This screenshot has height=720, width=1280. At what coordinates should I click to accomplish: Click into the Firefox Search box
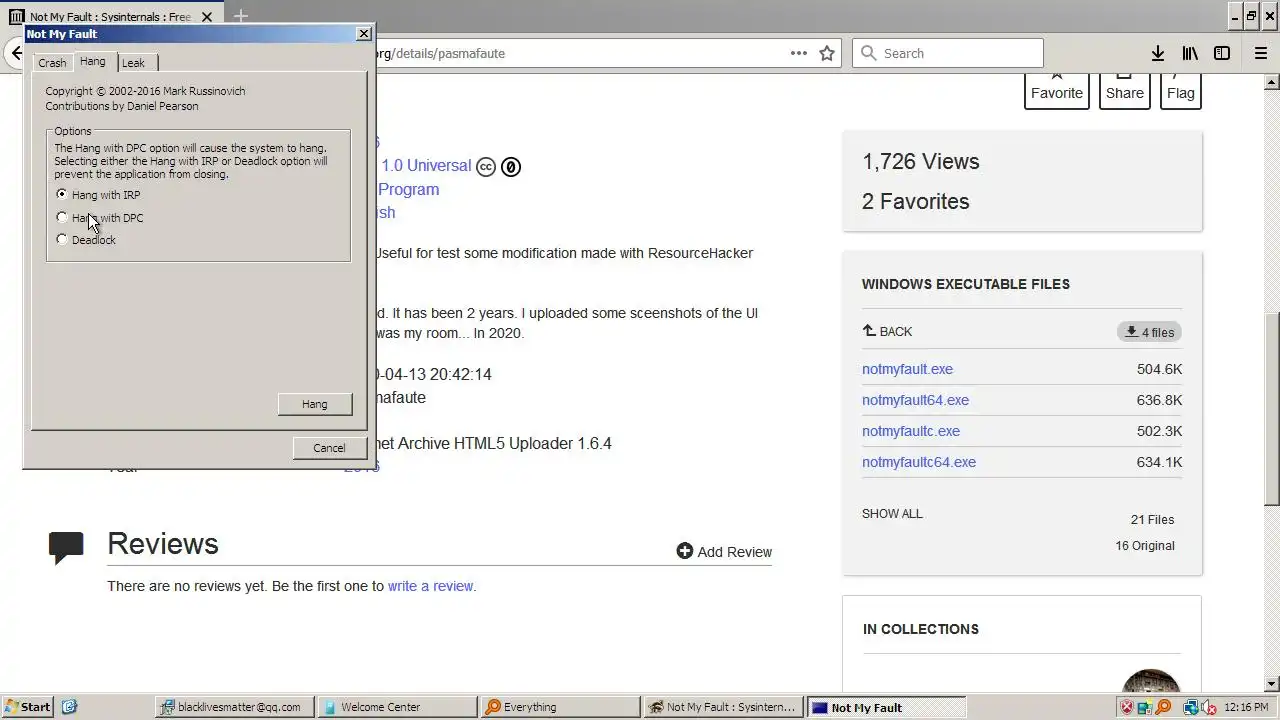pyautogui.click(x=948, y=53)
